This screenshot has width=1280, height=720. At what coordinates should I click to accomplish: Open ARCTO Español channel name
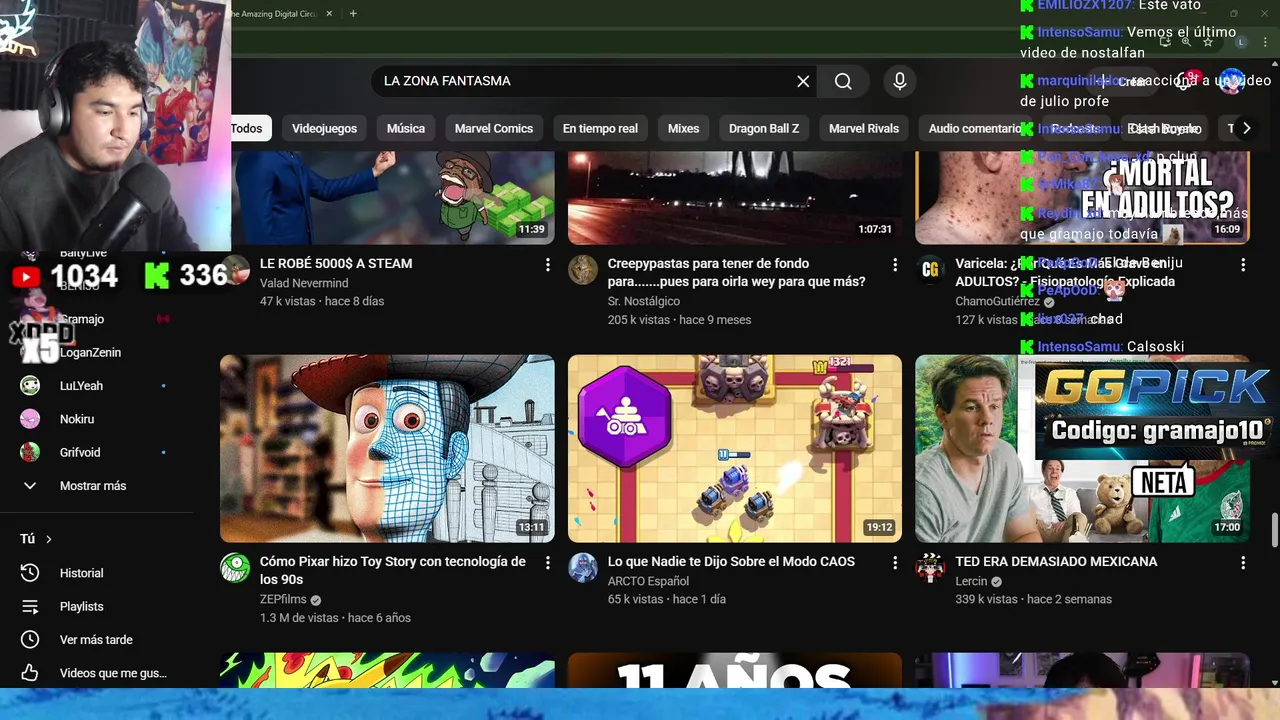pos(648,581)
